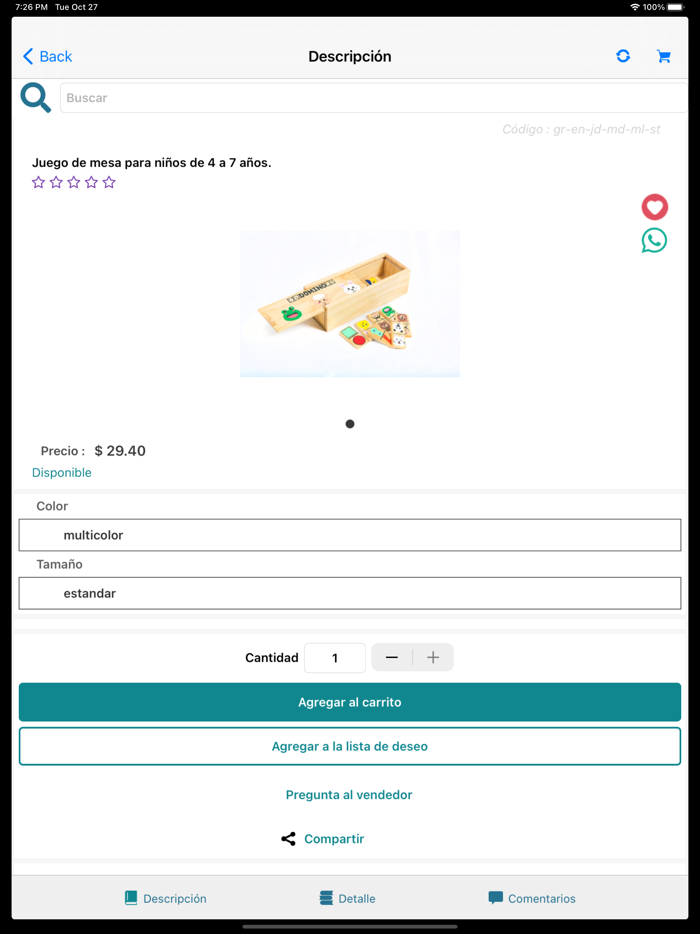The width and height of the screenshot is (700, 934).
Task: Tap the magnifying glass search icon
Action: point(36,98)
